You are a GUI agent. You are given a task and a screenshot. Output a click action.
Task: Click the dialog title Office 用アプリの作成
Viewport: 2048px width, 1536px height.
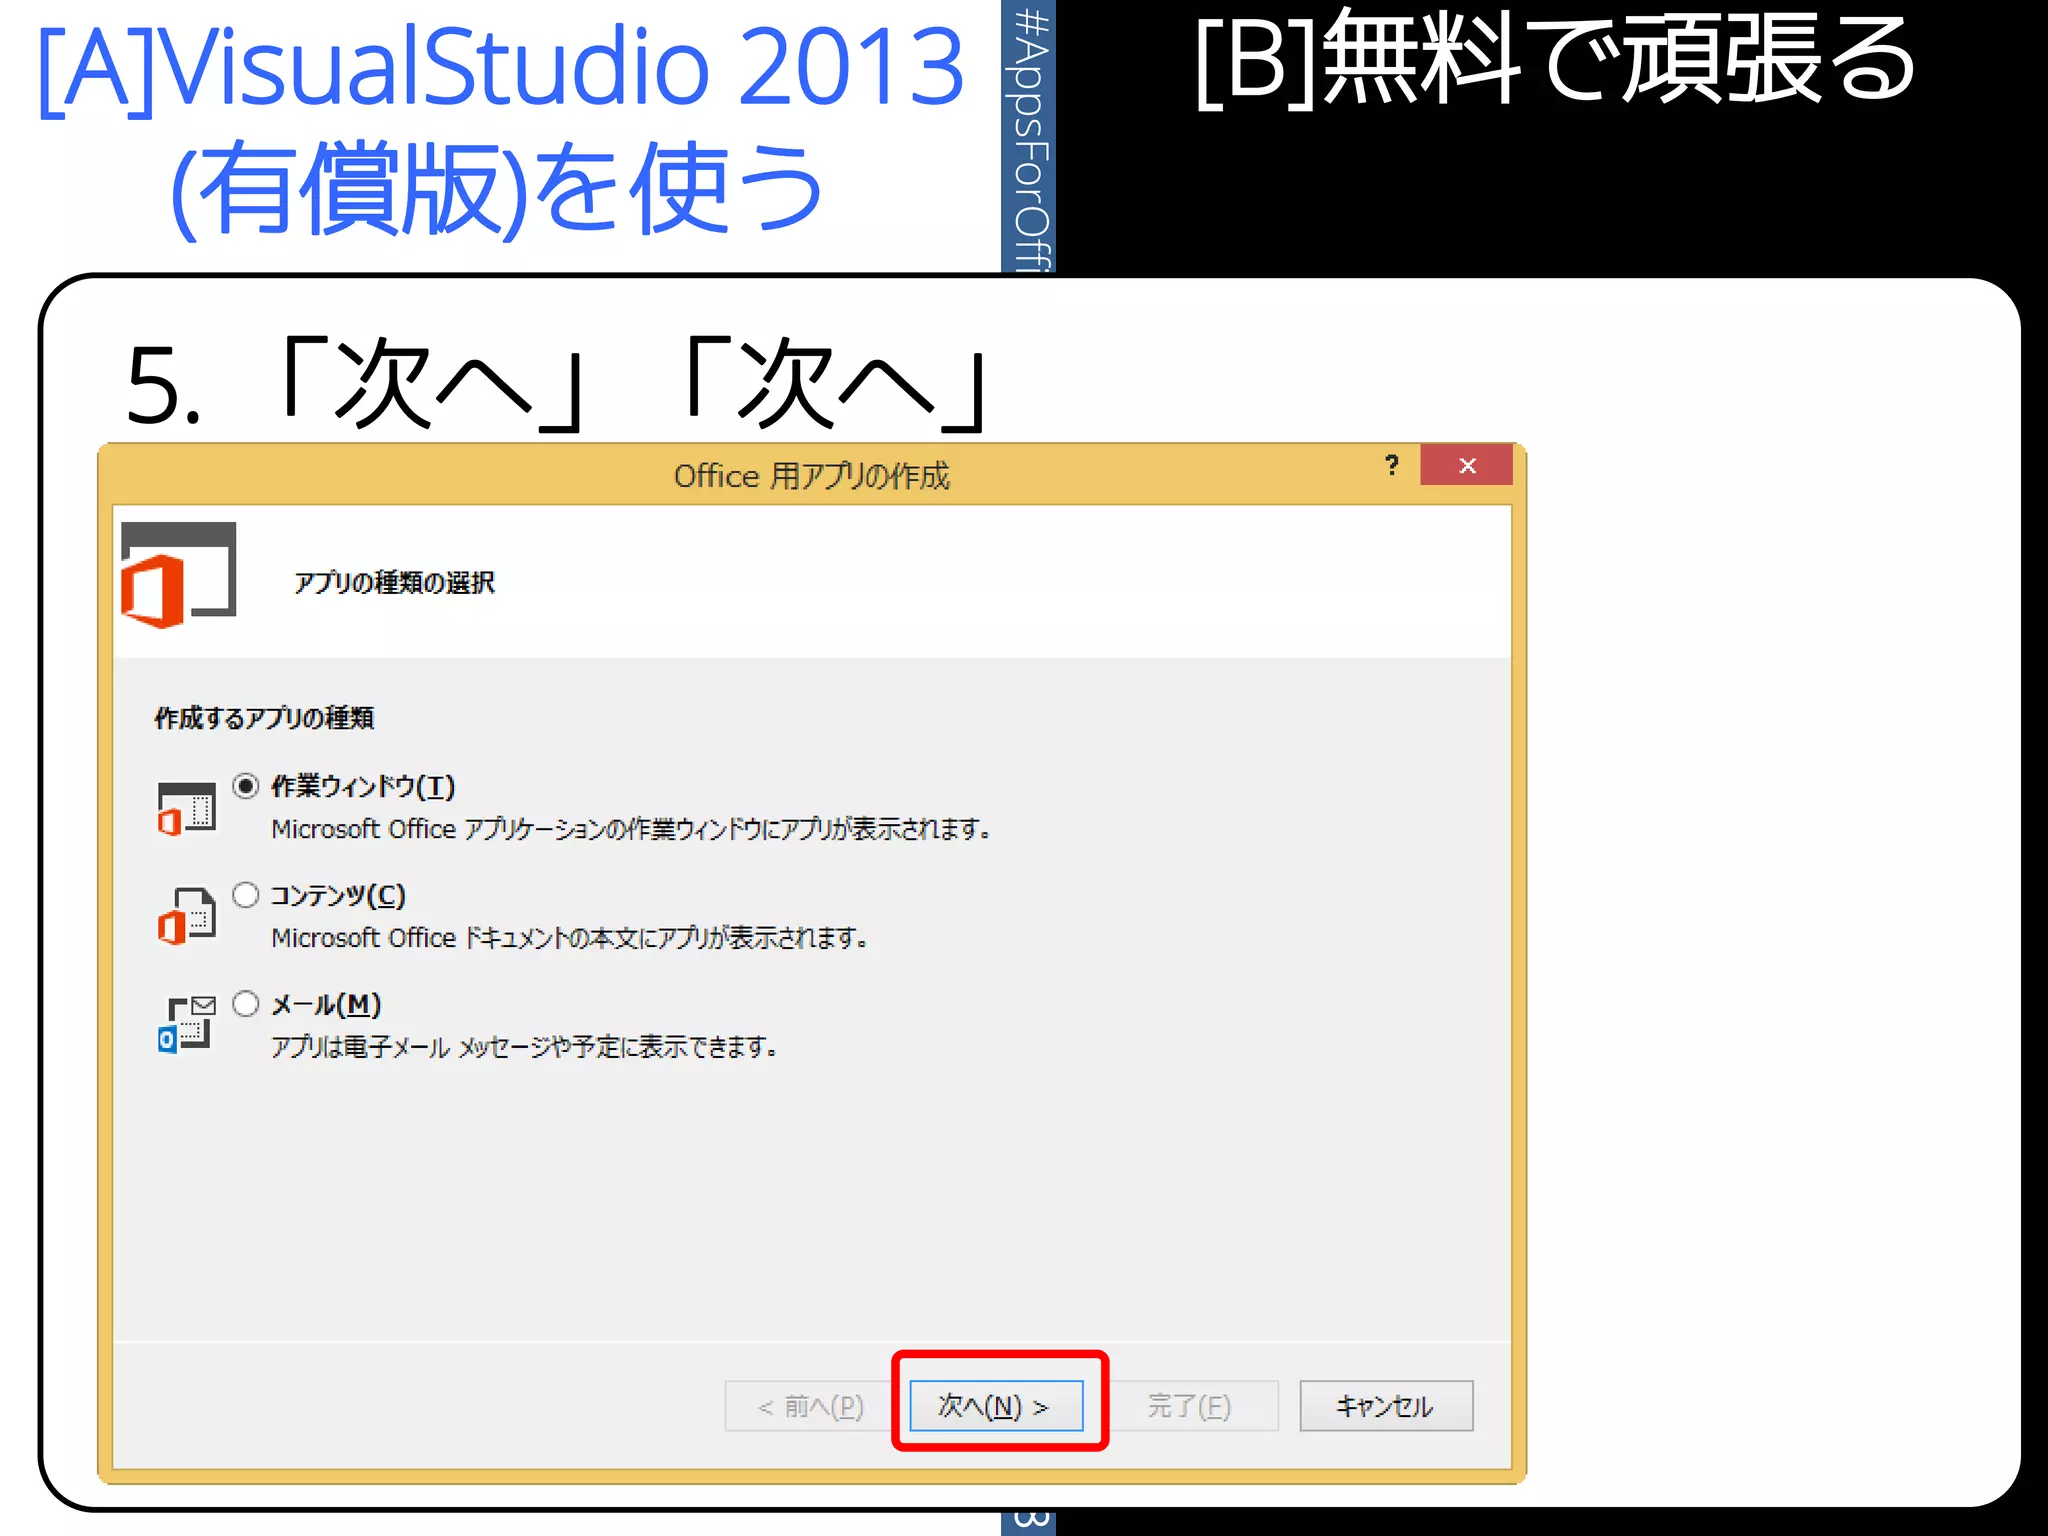coord(811,476)
